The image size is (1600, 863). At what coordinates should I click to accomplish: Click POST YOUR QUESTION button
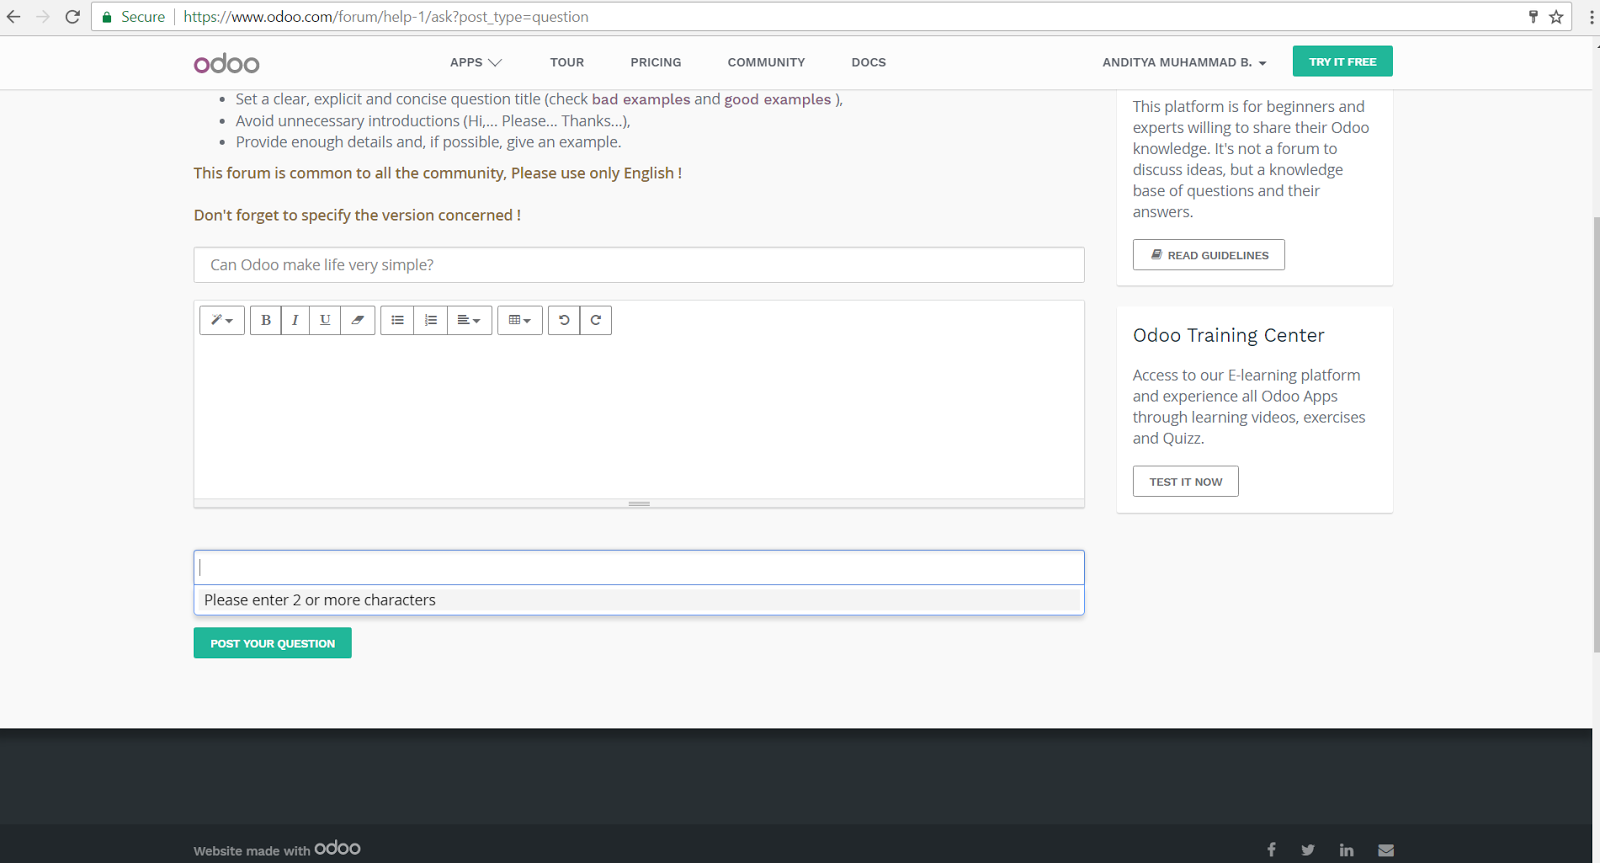pyautogui.click(x=273, y=643)
